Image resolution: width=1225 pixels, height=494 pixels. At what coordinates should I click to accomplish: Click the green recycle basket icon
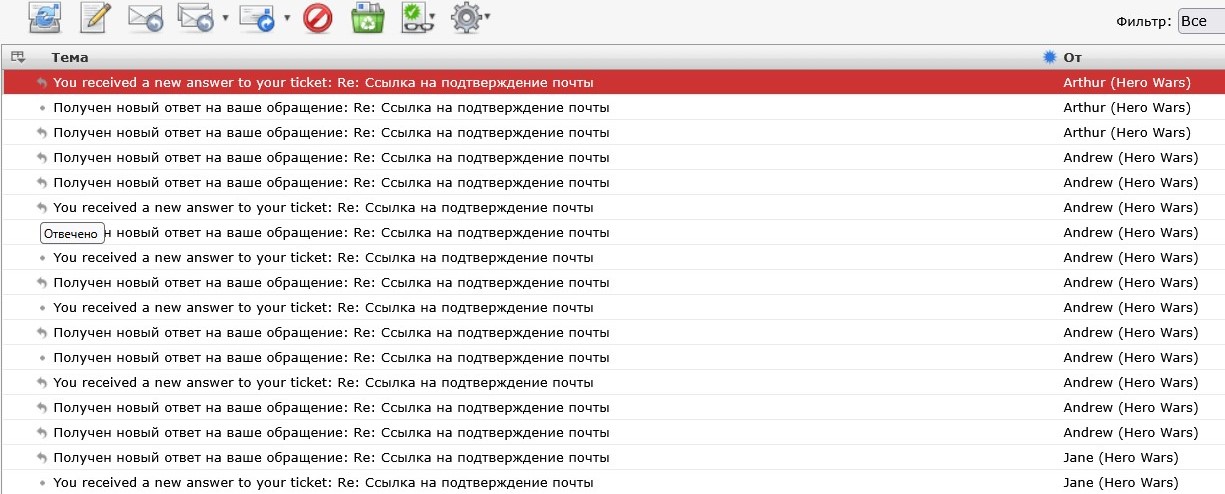367,18
